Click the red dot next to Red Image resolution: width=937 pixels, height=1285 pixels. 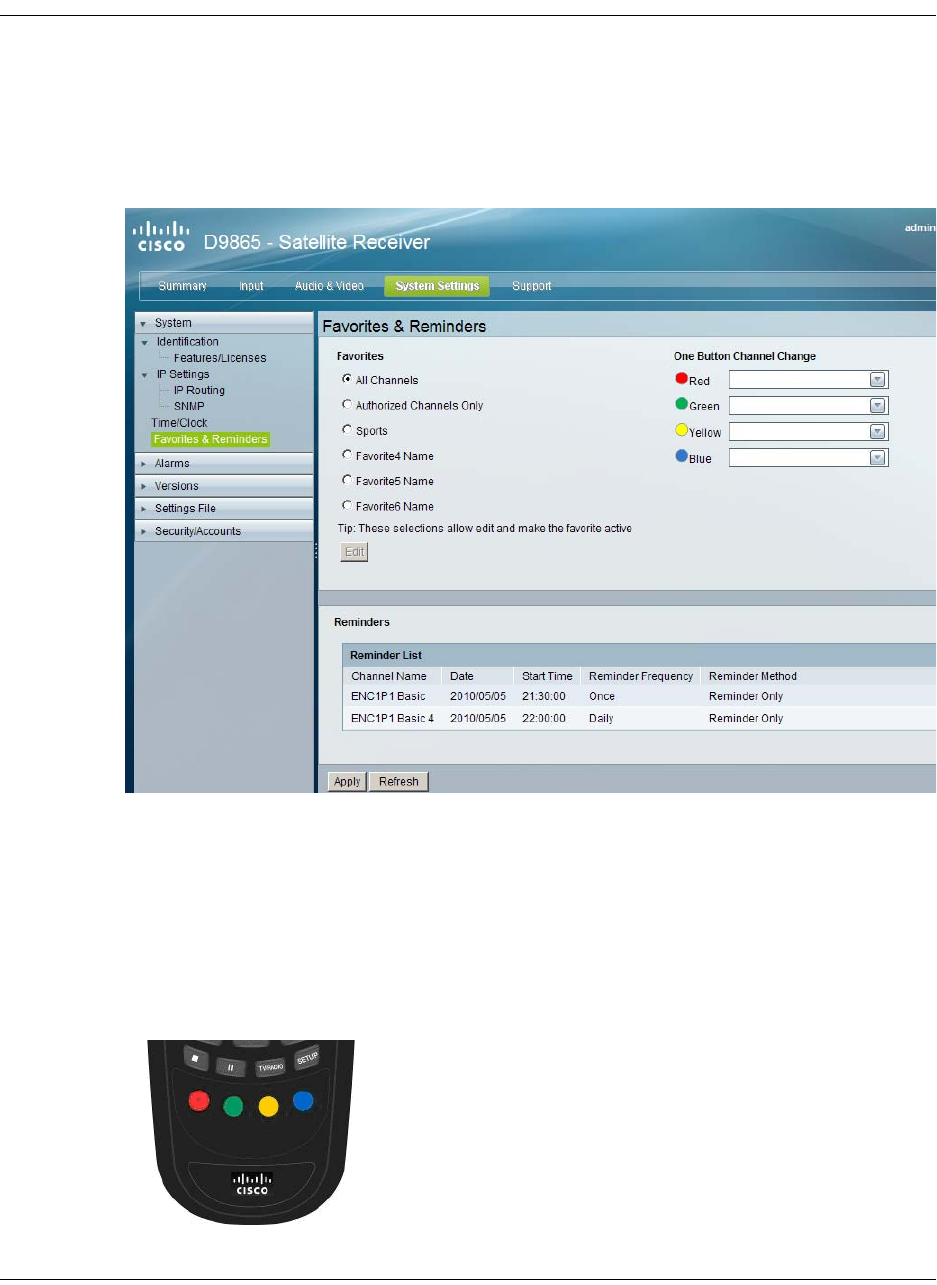pos(682,378)
